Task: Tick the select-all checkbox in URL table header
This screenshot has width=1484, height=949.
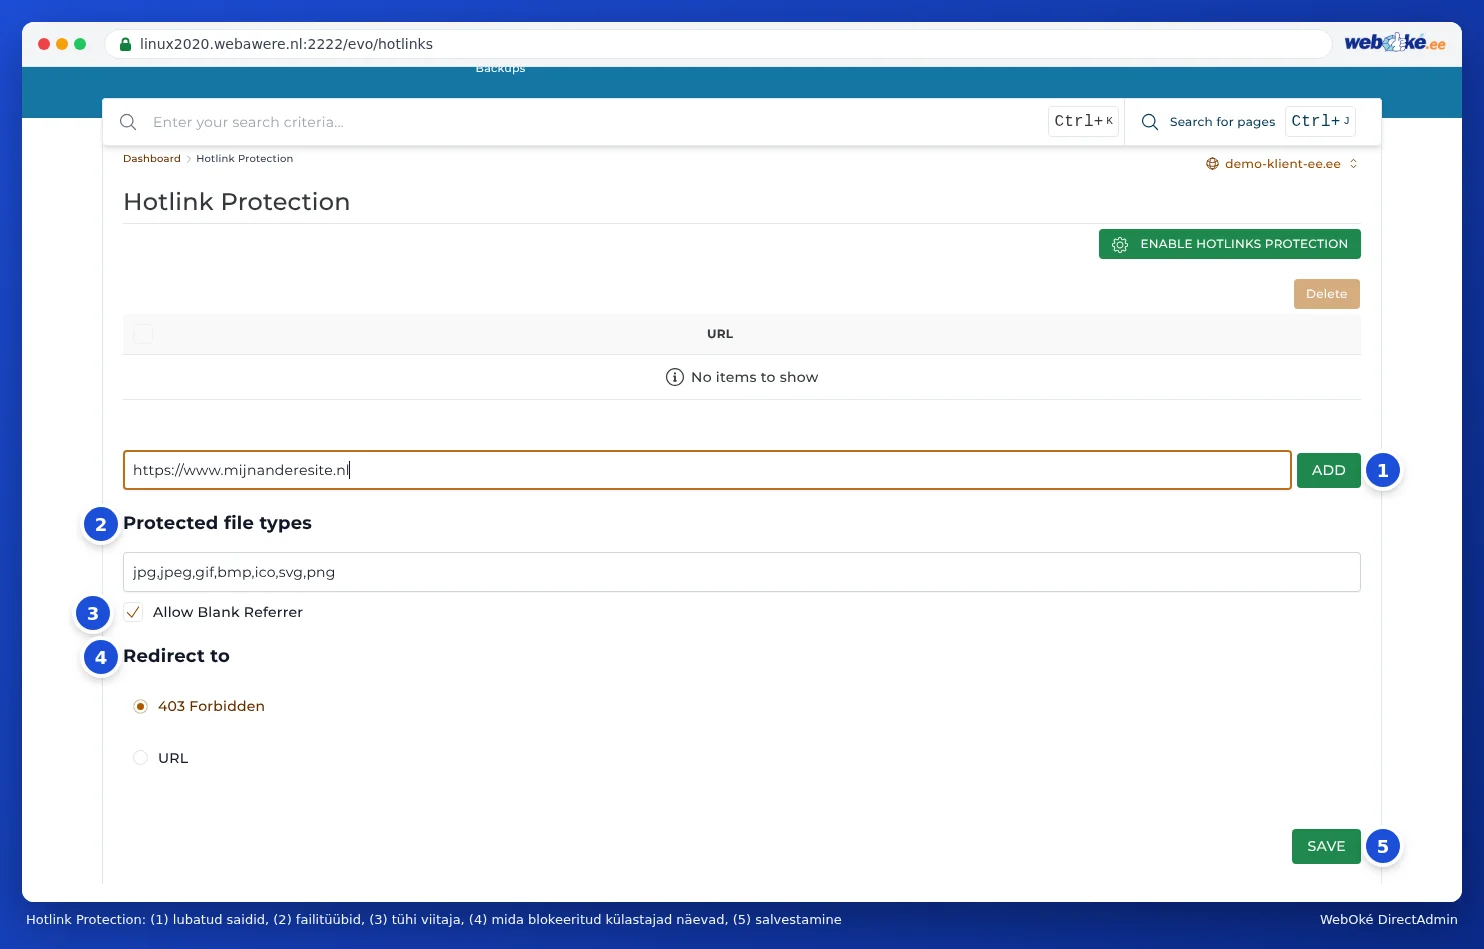Action: (x=143, y=334)
